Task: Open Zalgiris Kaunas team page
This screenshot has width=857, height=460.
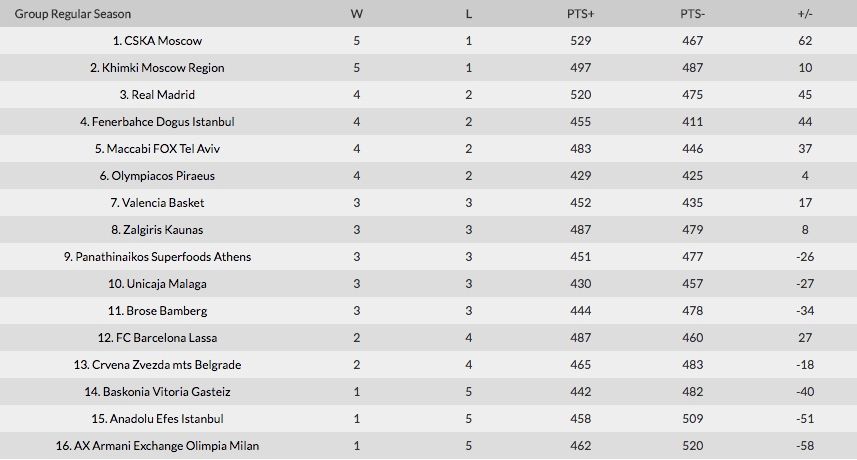Action: (x=164, y=230)
